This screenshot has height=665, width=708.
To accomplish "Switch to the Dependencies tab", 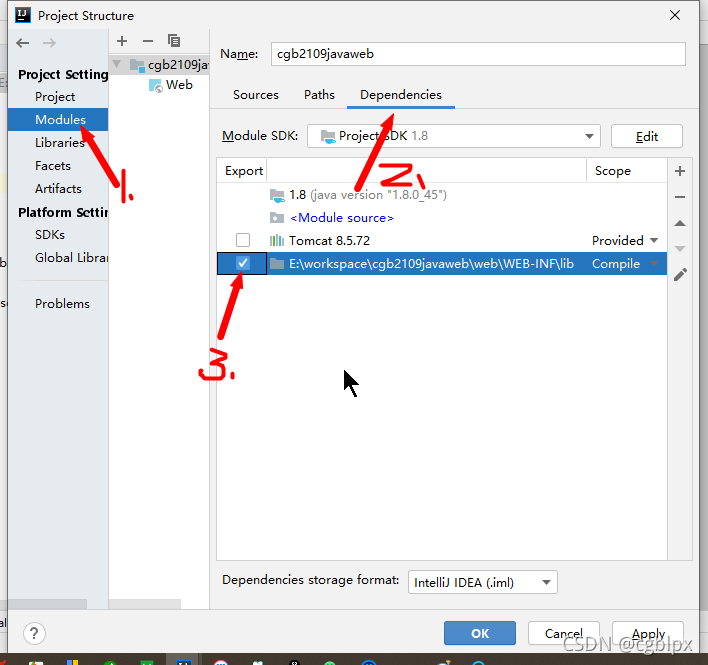I will pos(401,95).
